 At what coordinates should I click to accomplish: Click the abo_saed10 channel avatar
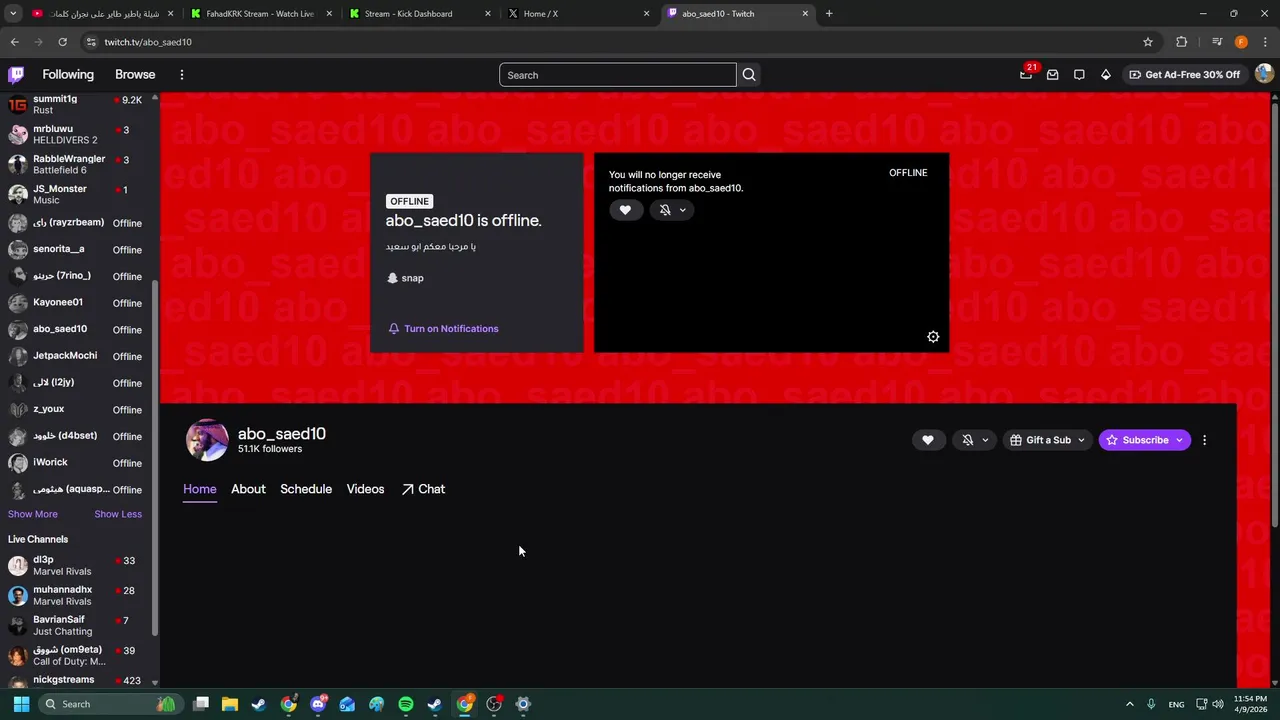[x=207, y=440]
